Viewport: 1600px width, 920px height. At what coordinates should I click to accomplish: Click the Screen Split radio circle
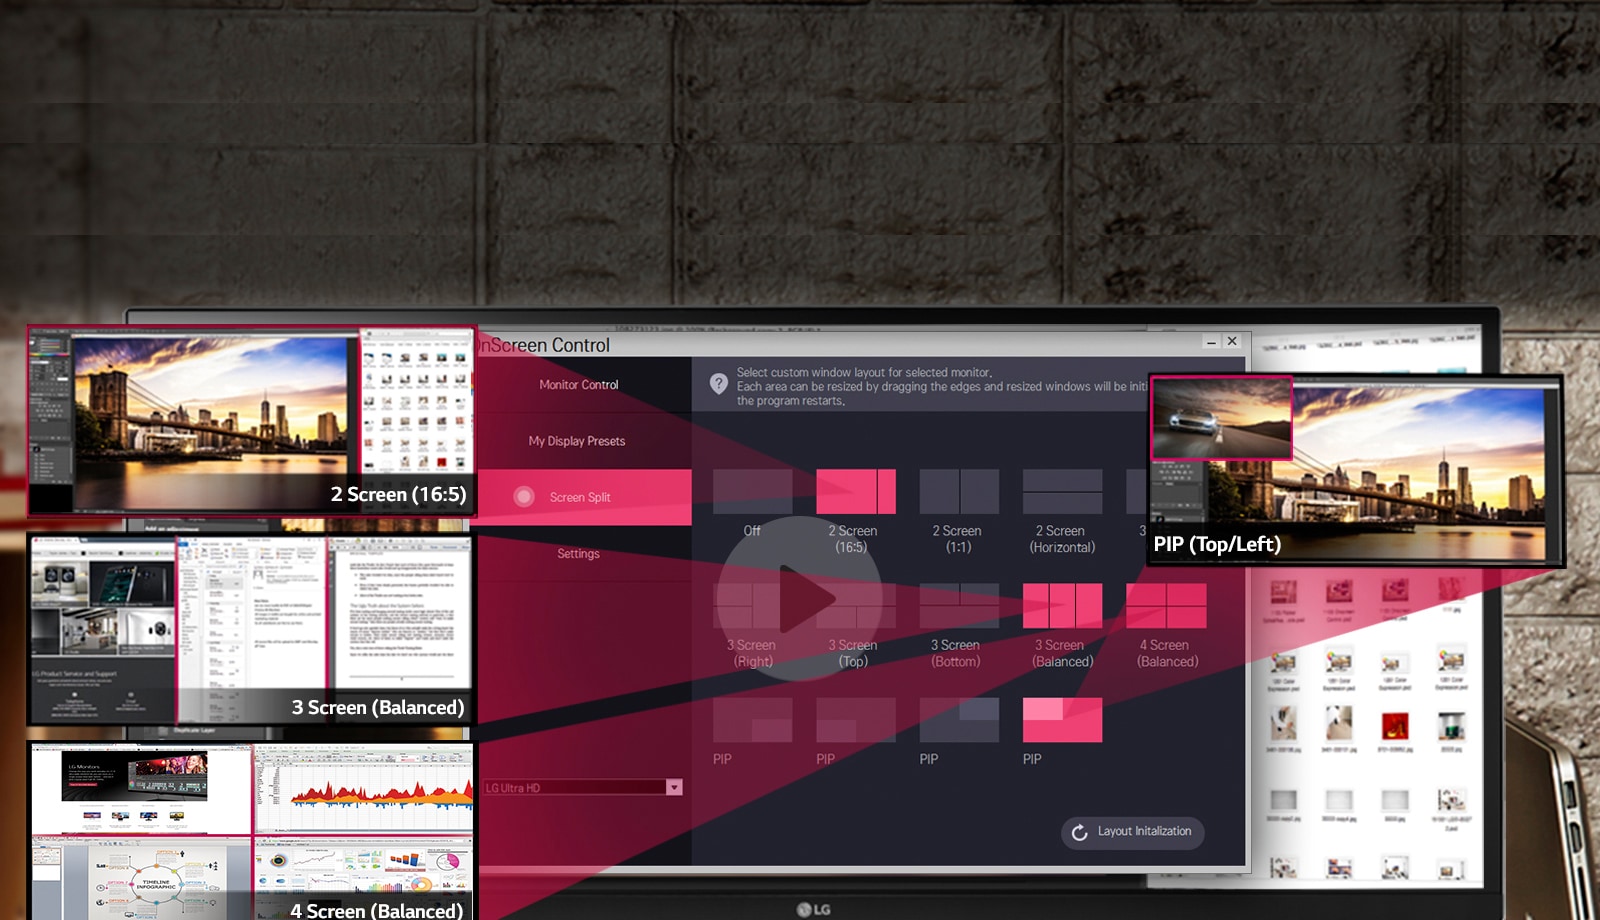click(x=524, y=497)
